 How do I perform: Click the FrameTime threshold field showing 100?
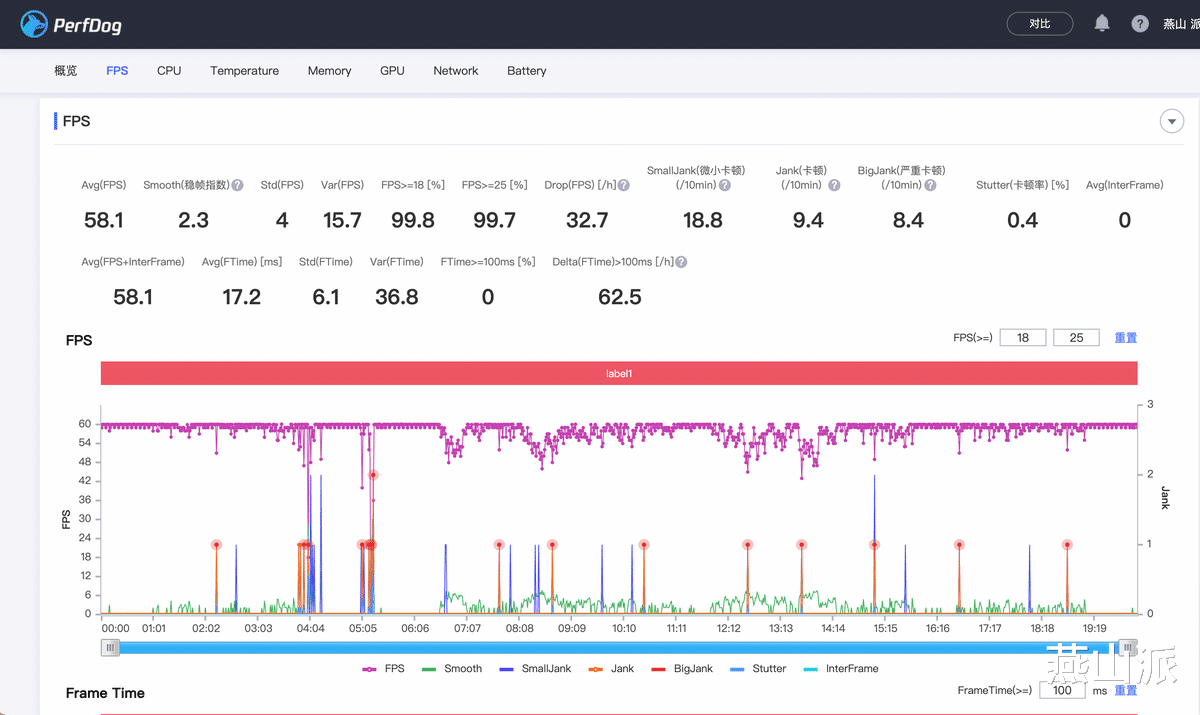(1062, 690)
